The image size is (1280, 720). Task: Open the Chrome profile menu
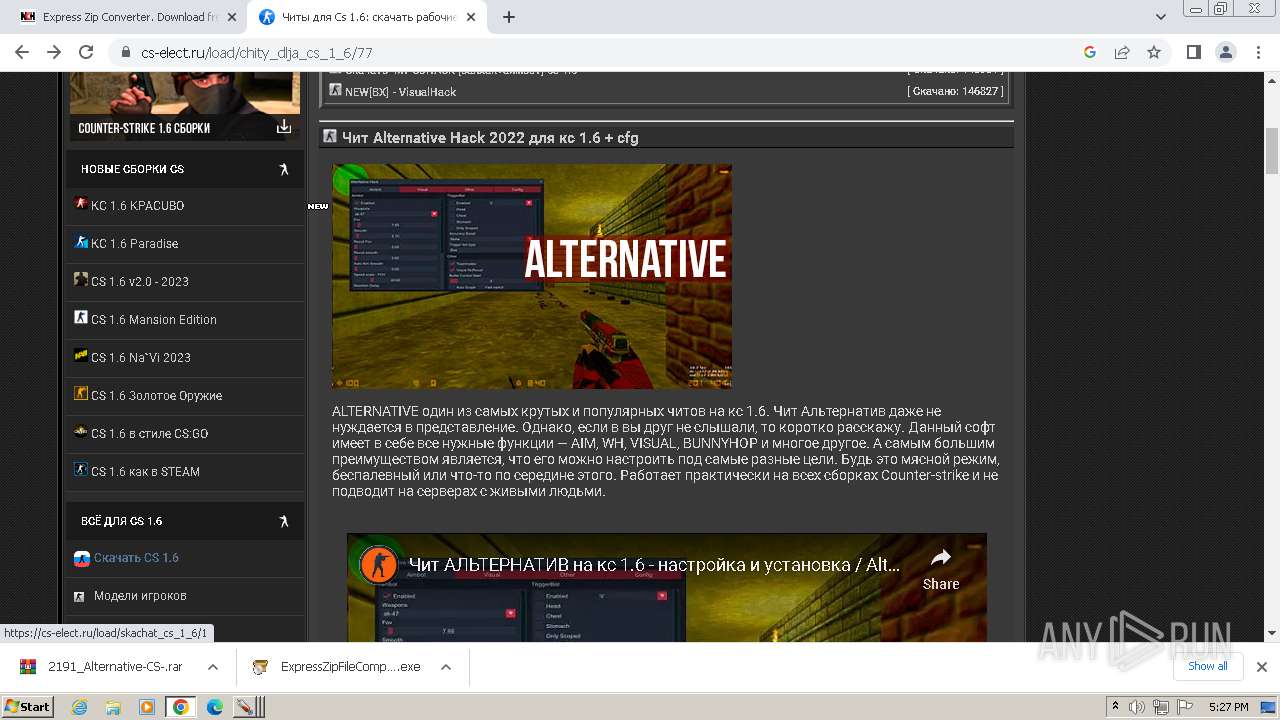[x=1225, y=52]
